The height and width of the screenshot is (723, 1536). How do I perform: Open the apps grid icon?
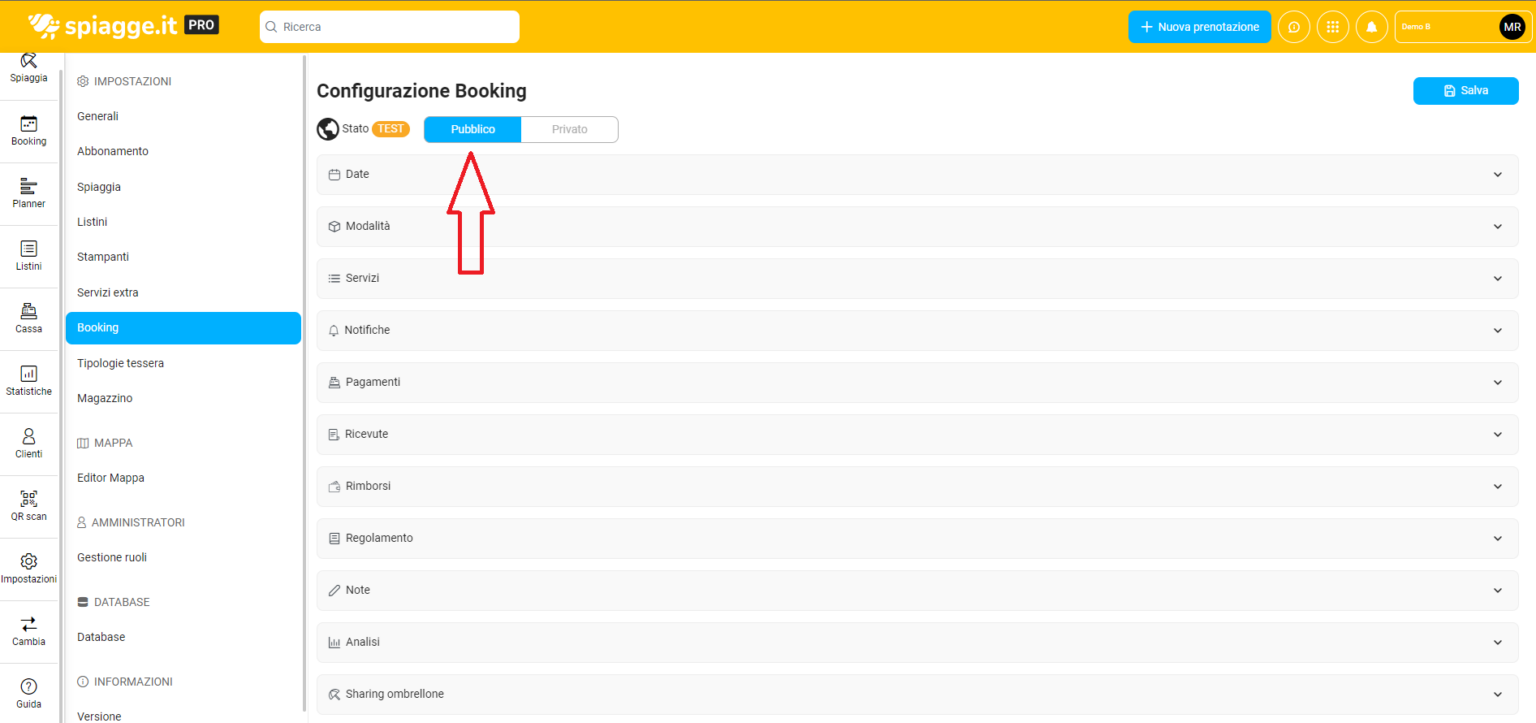[x=1332, y=27]
